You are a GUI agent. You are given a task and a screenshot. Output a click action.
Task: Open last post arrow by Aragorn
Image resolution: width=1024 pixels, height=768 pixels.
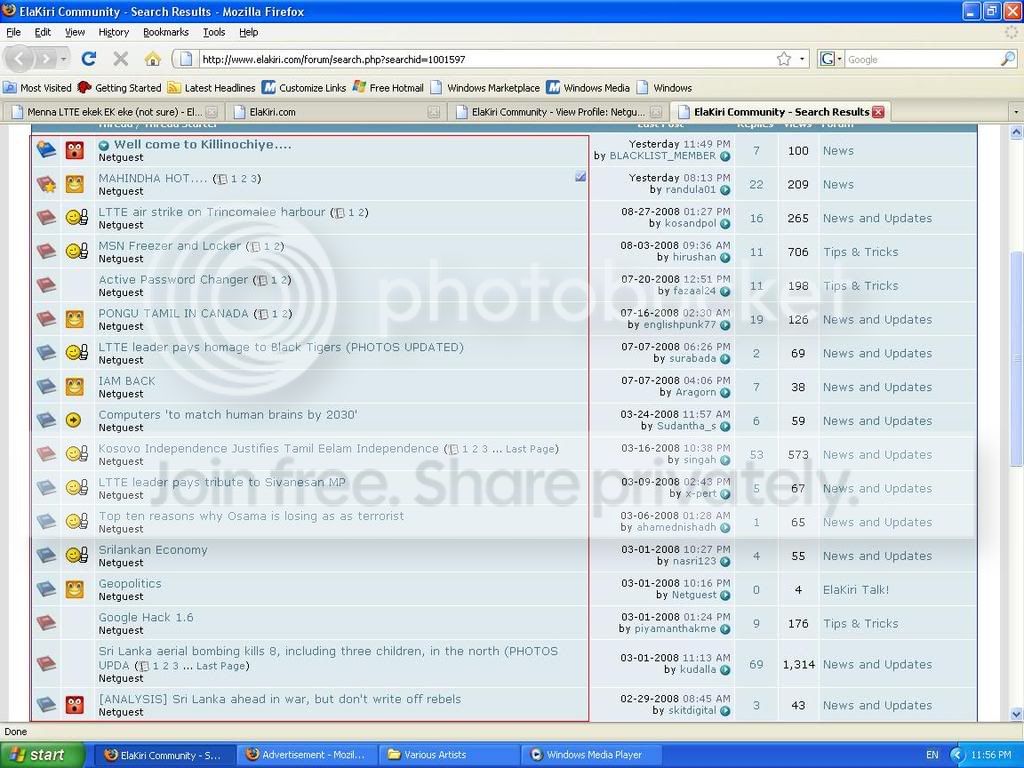pos(725,393)
